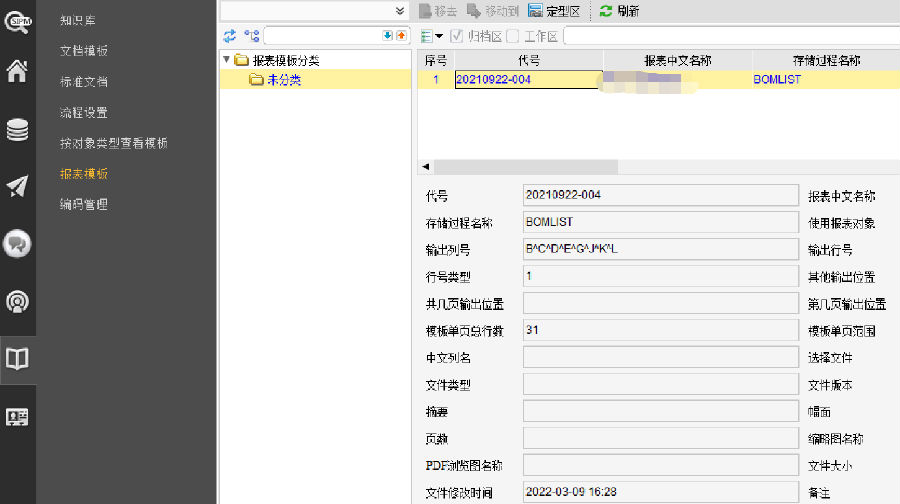900x504 pixels.
Task: Click the 中文列名 field
Action: 661,356
